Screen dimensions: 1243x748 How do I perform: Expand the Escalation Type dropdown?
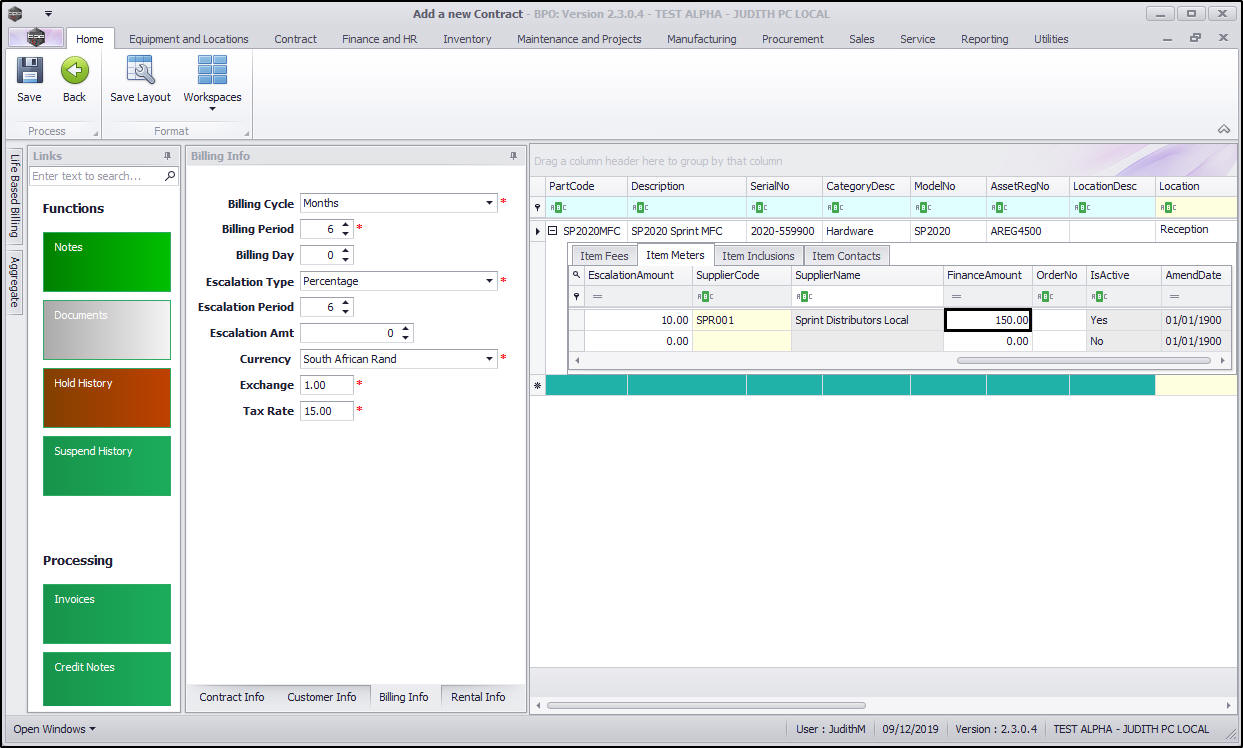(x=489, y=281)
